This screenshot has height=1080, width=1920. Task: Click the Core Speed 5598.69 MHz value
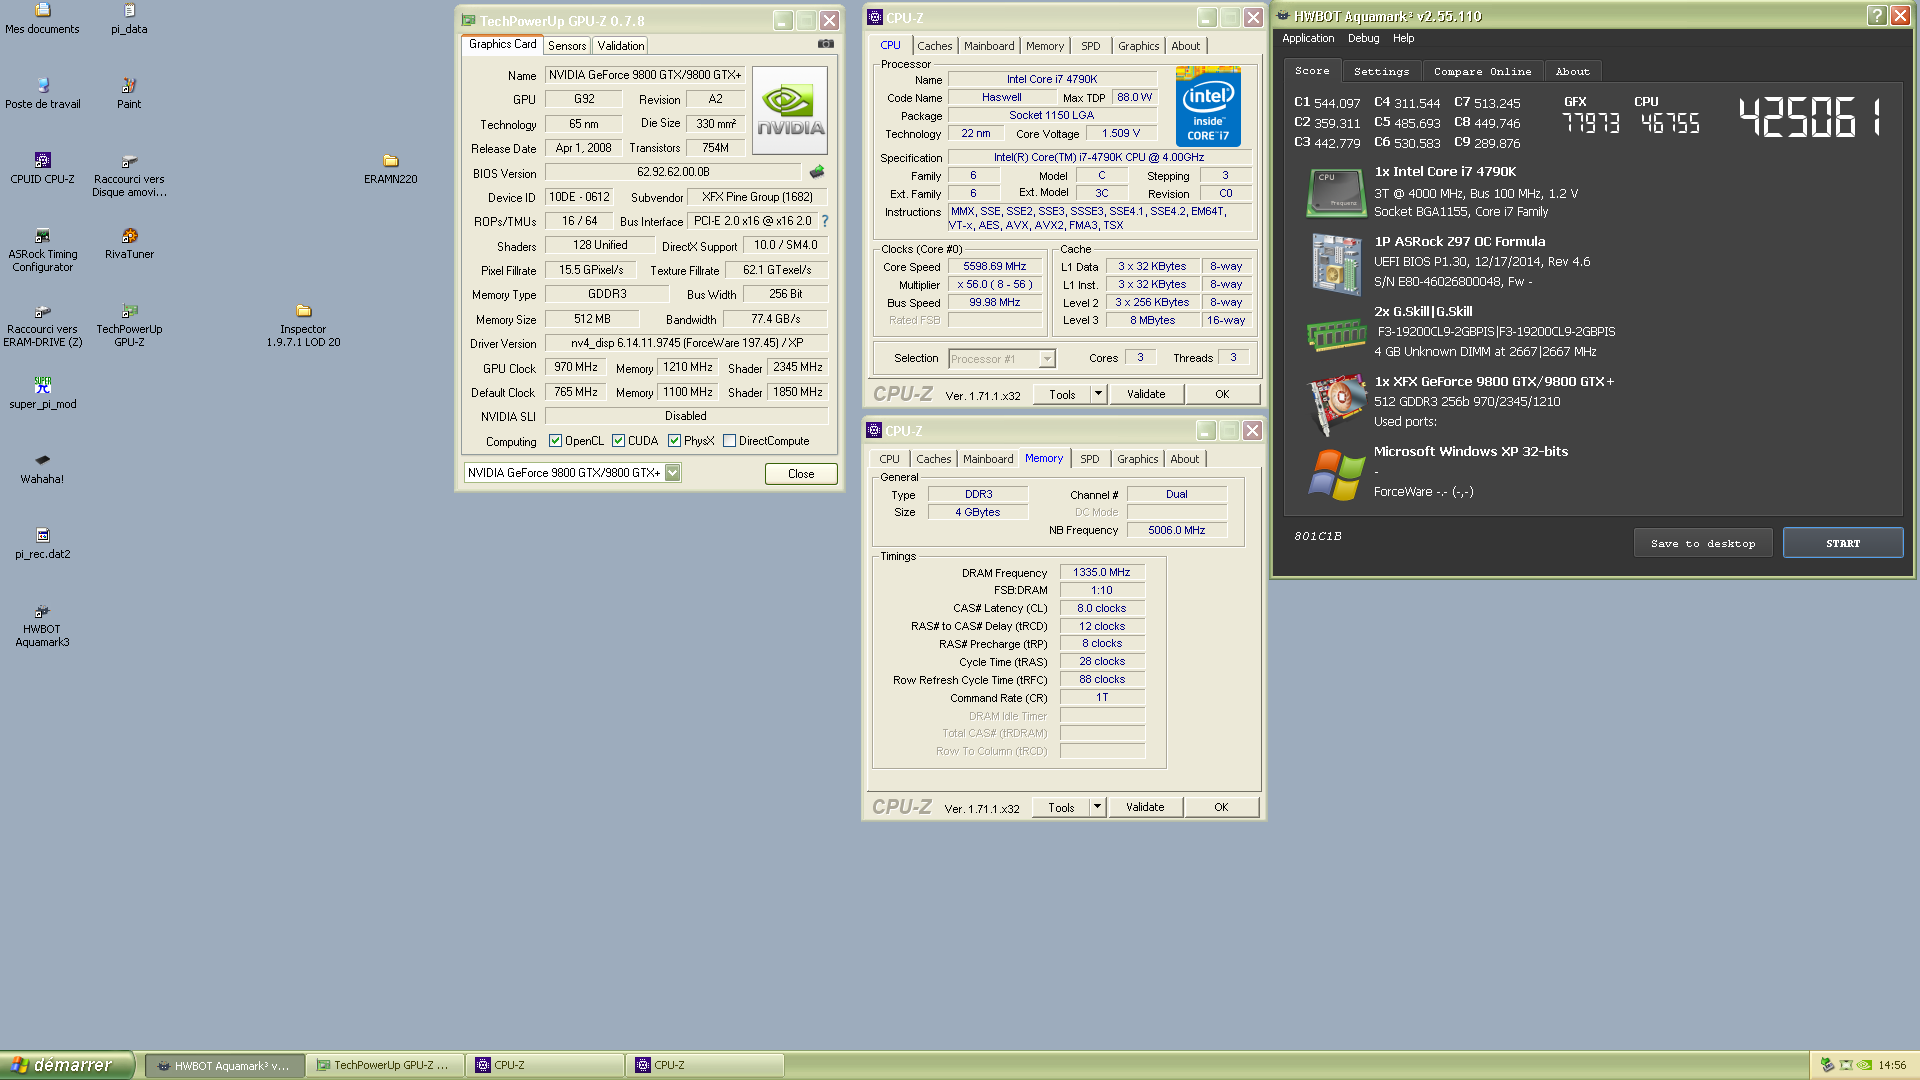(994, 267)
